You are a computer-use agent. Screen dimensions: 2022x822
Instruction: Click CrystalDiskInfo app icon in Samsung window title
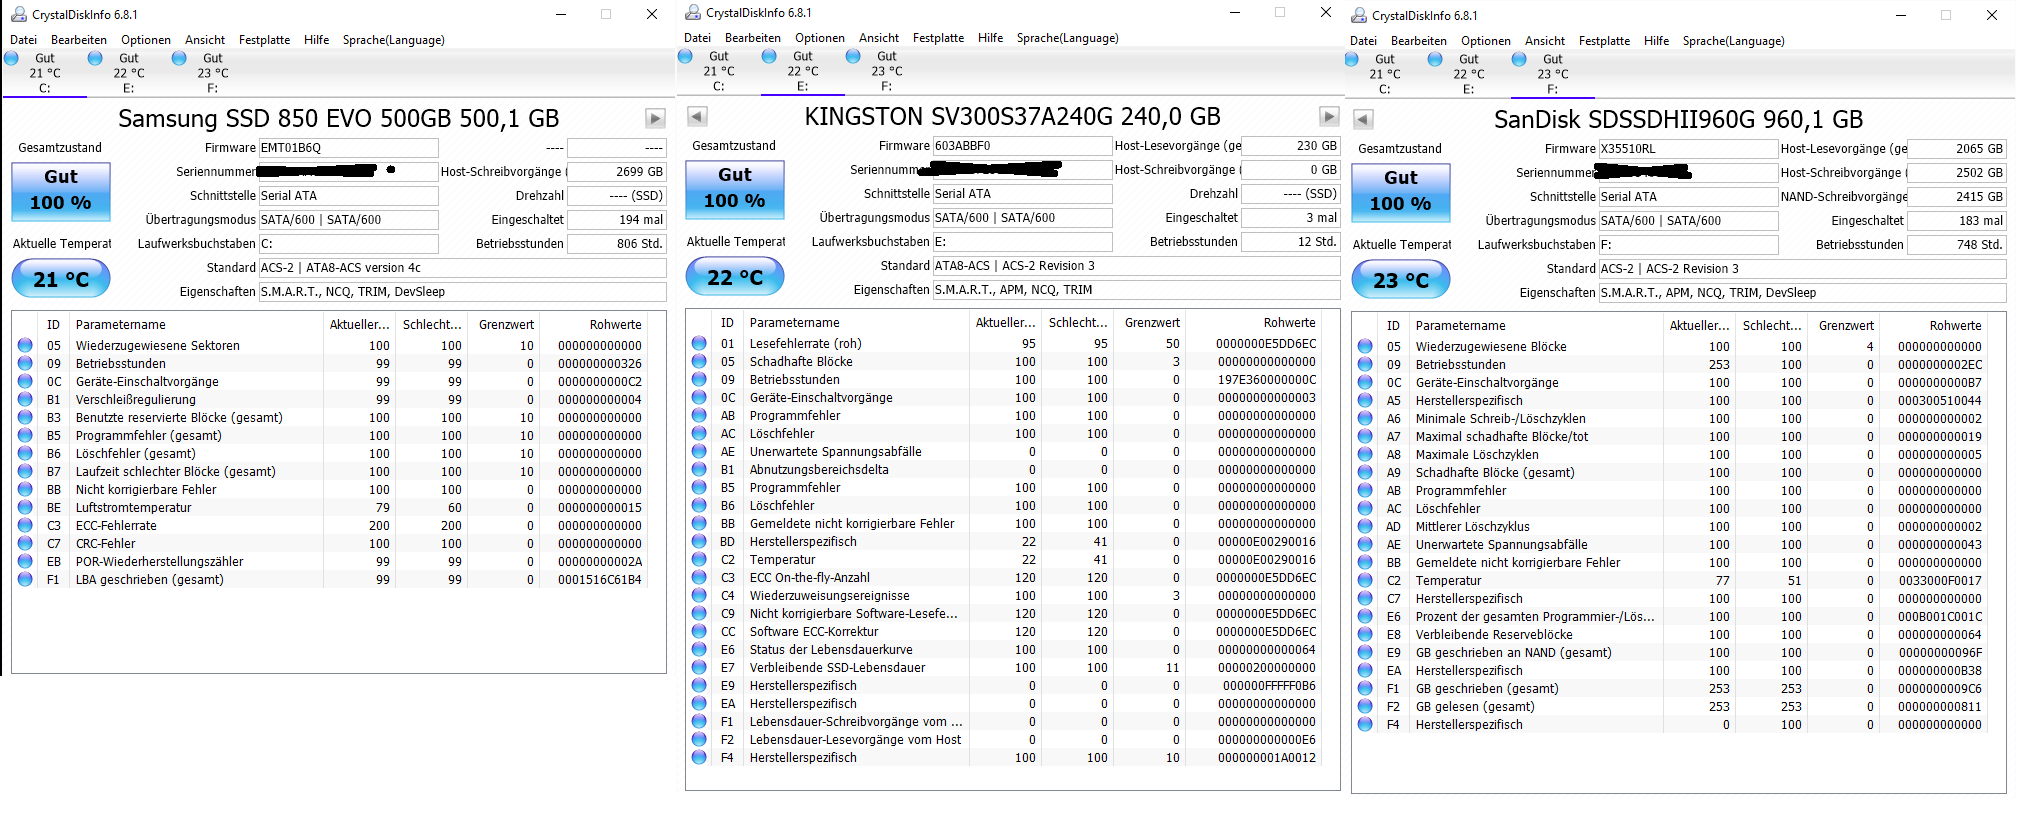point(18,14)
